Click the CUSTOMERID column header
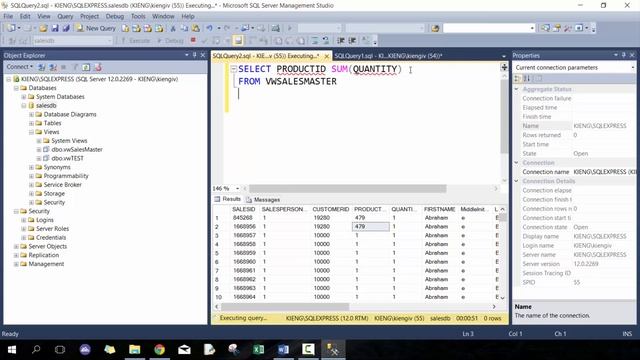 331,209
